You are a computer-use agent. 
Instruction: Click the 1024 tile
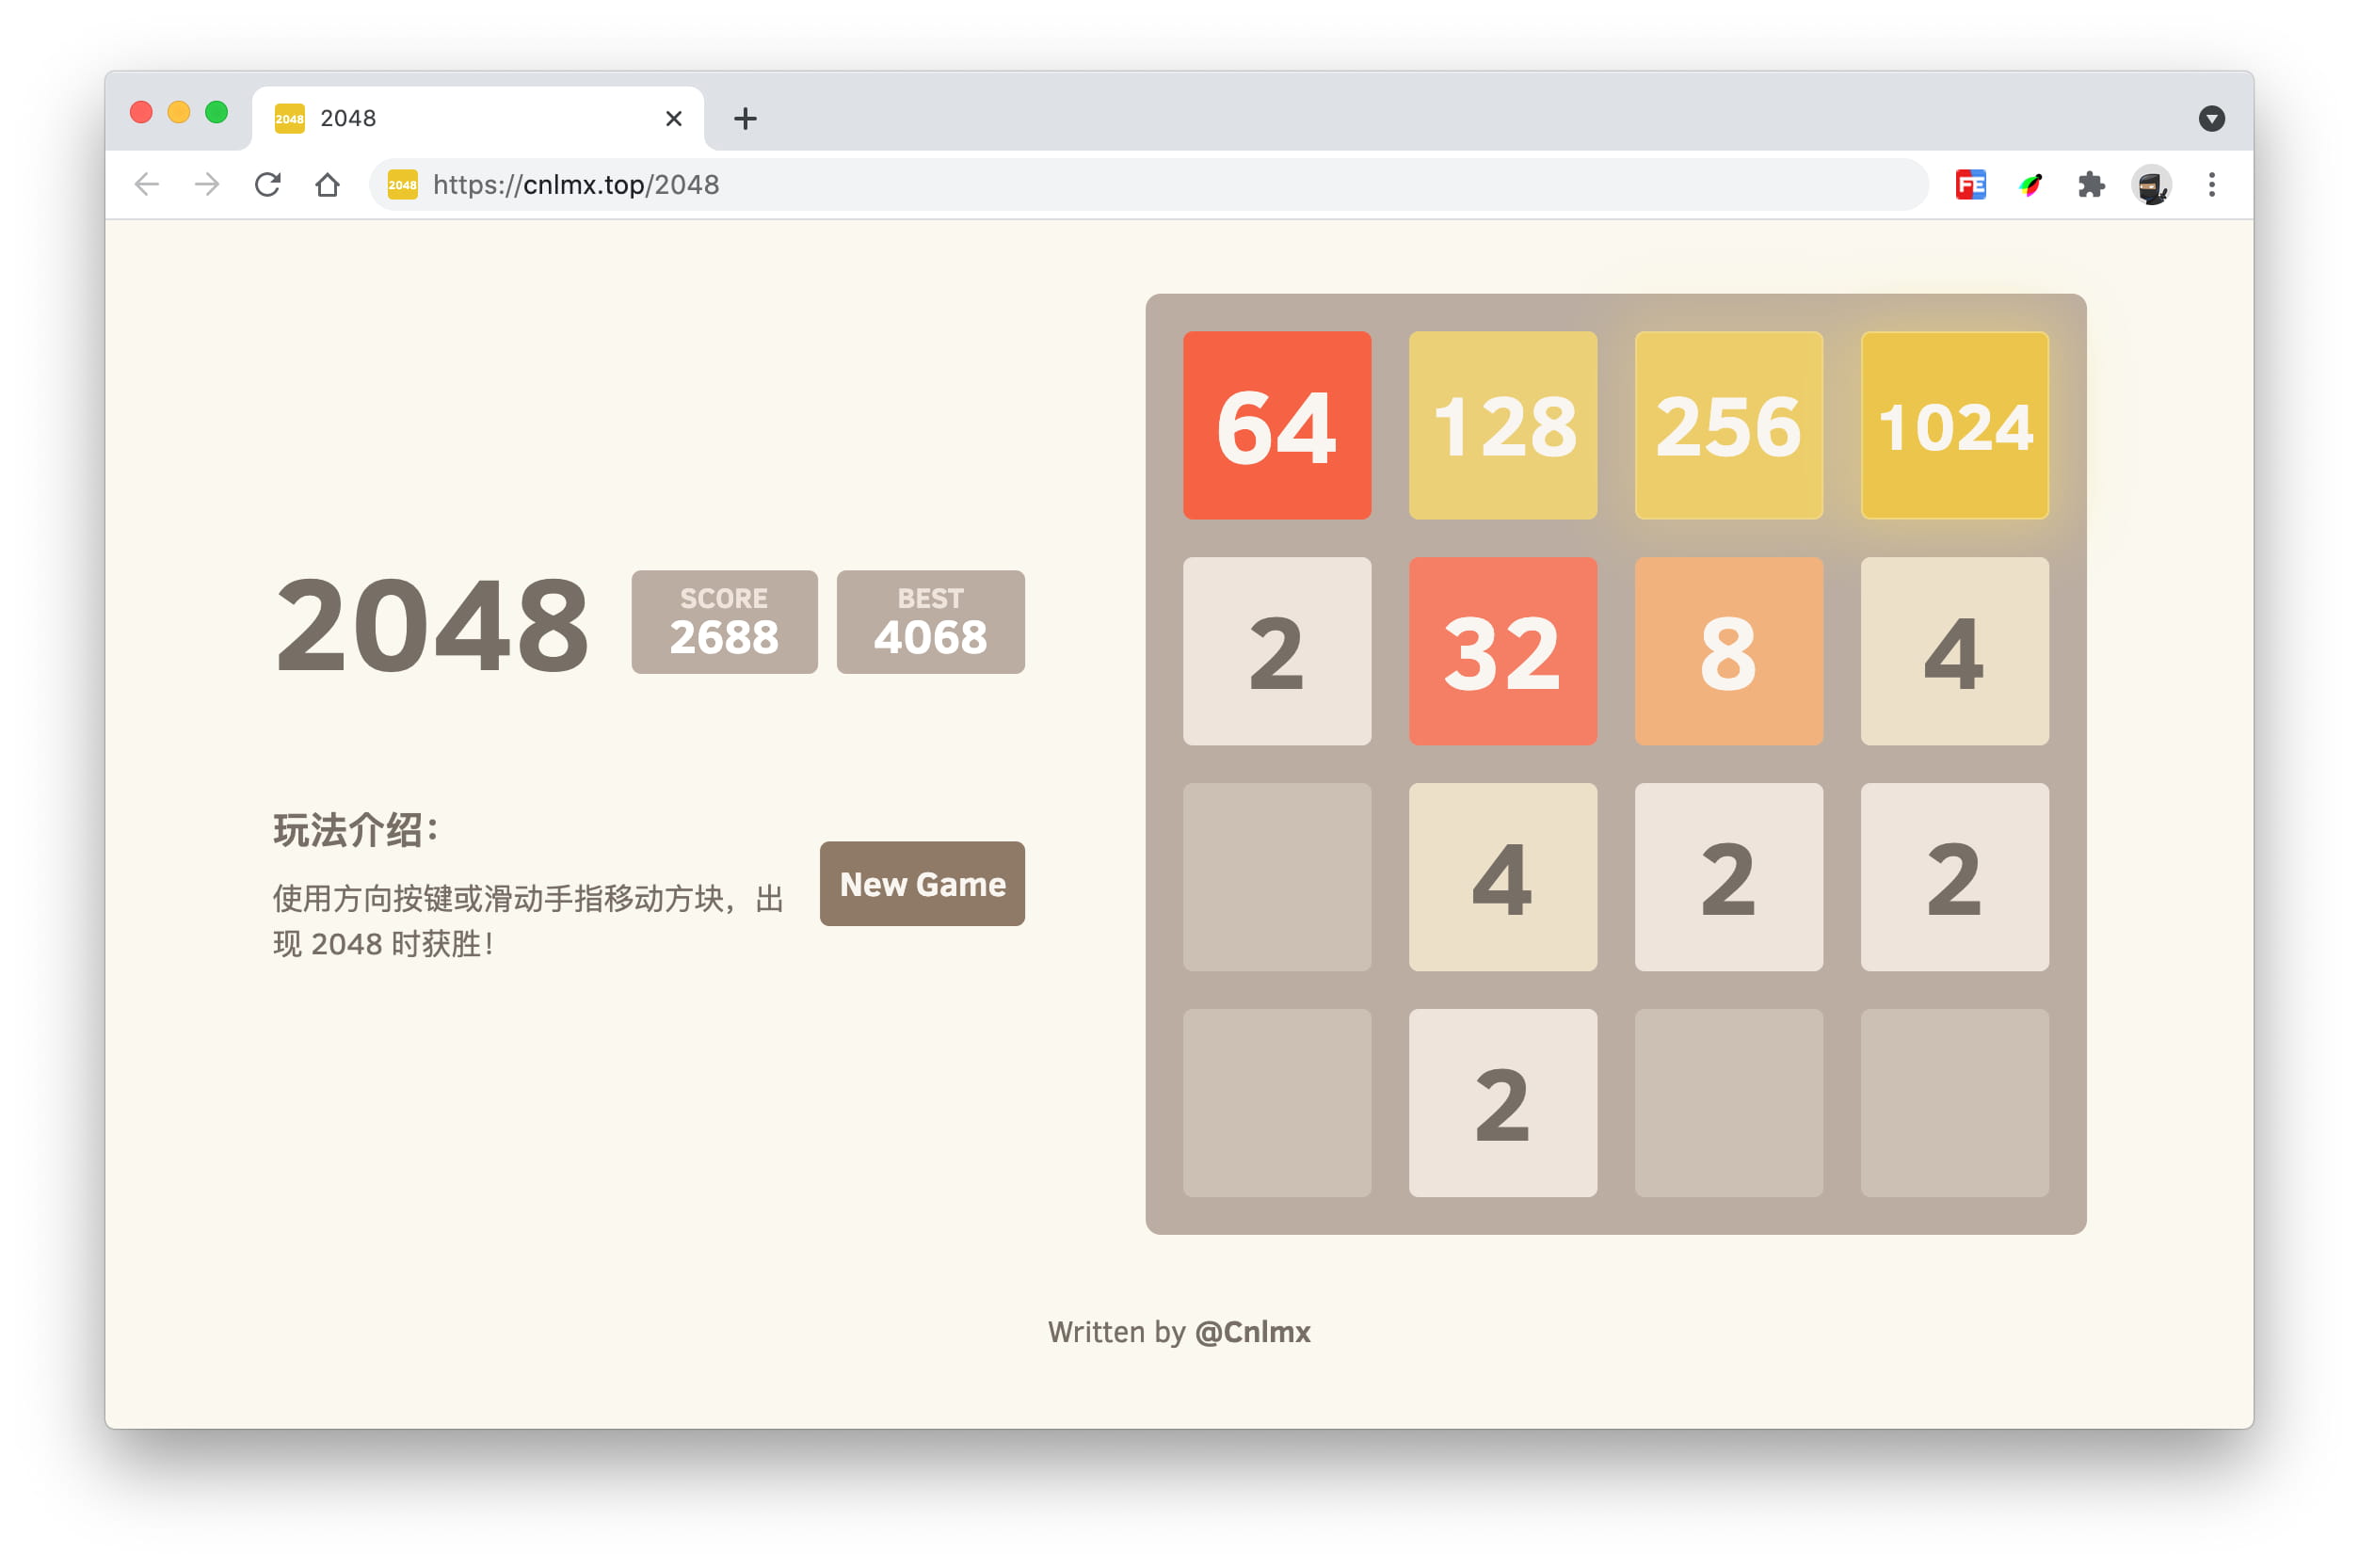tap(1954, 425)
